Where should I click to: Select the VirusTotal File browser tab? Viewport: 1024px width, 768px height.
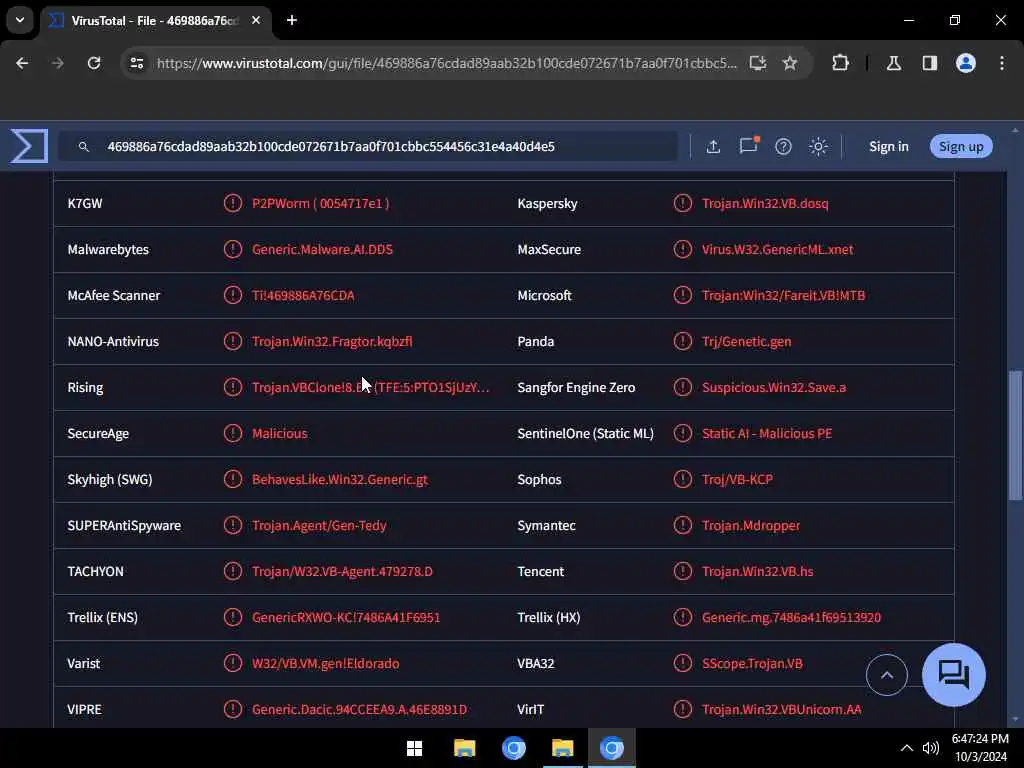pos(155,20)
